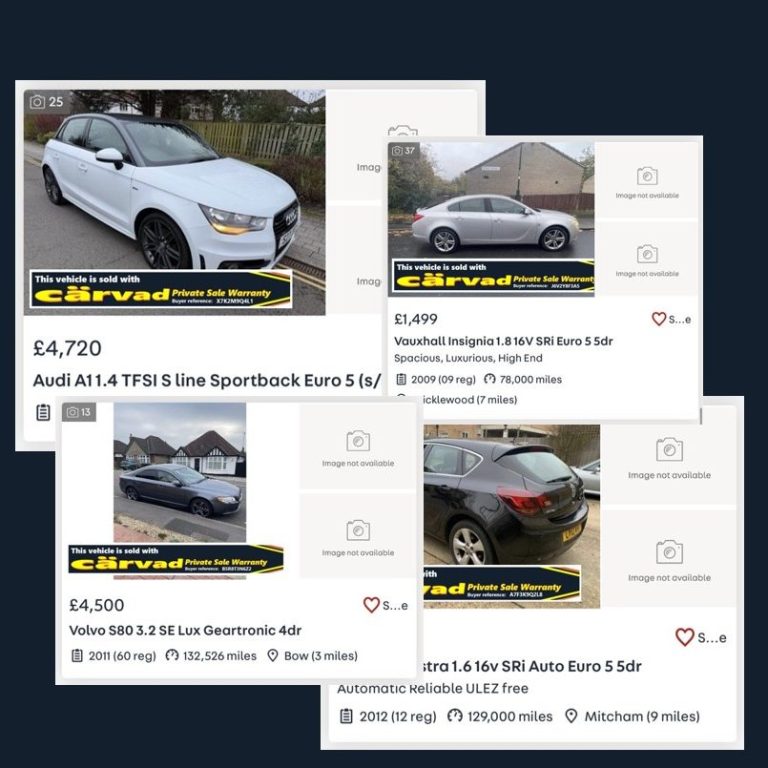Open the white Audi A1 main photo
This screenshot has width=768, height=768.
[174, 202]
